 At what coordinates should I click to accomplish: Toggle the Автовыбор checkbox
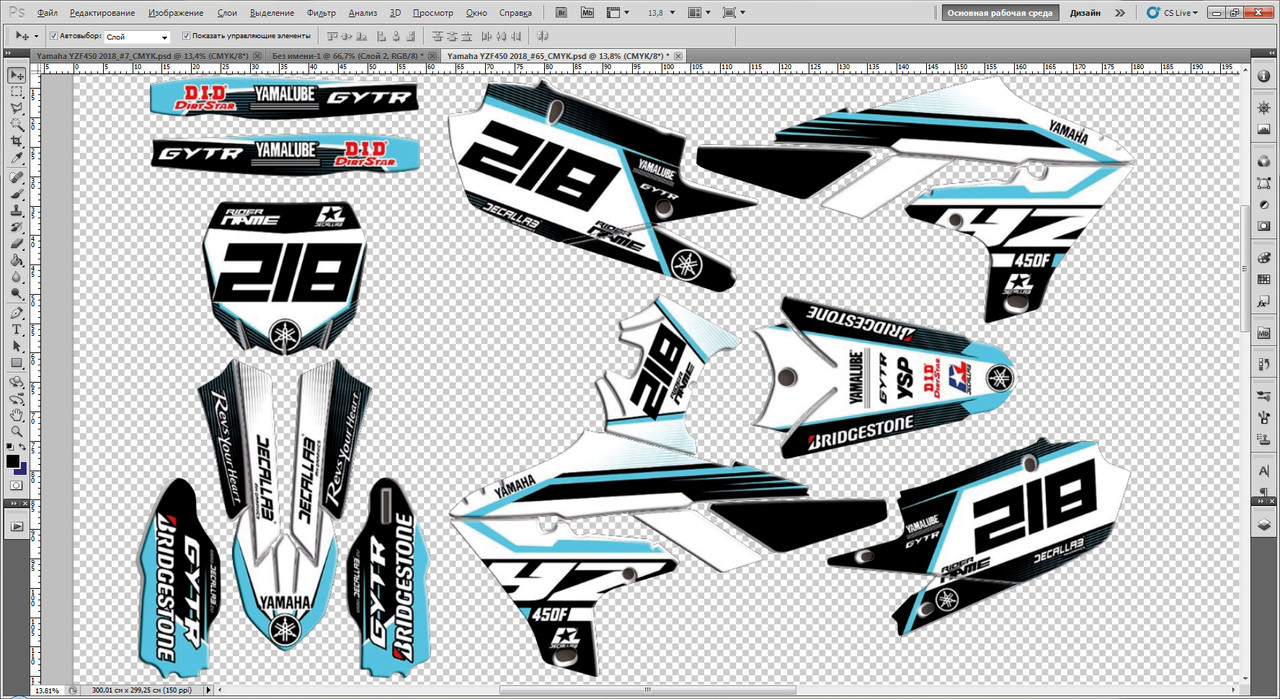53,35
